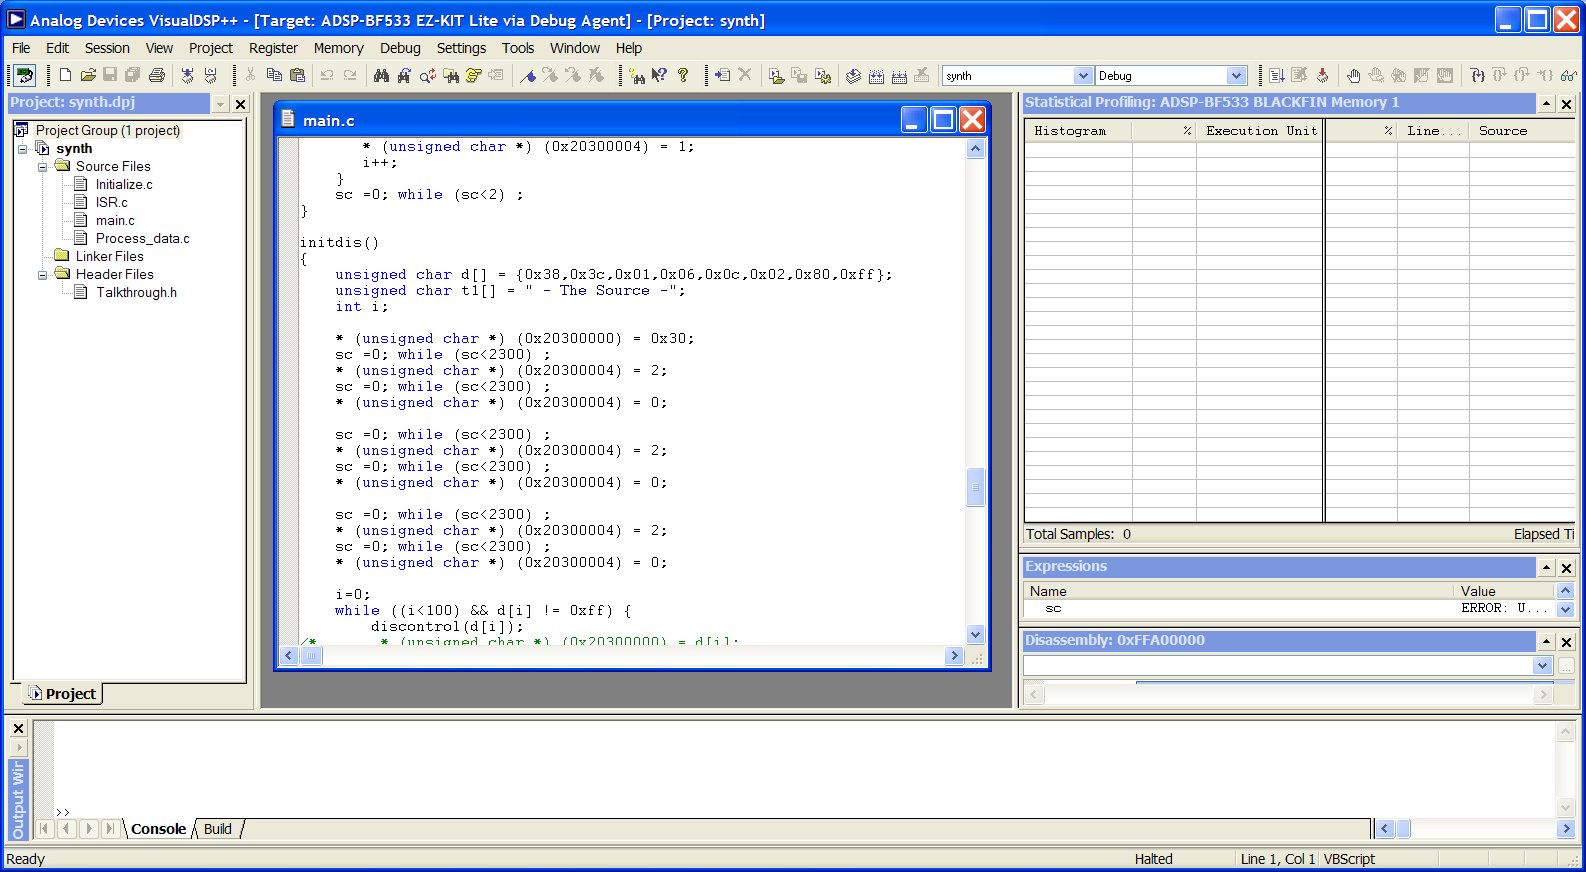Click the Reset red arrow icon
This screenshot has width=1586, height=872.
click(x=1322, y=75)
